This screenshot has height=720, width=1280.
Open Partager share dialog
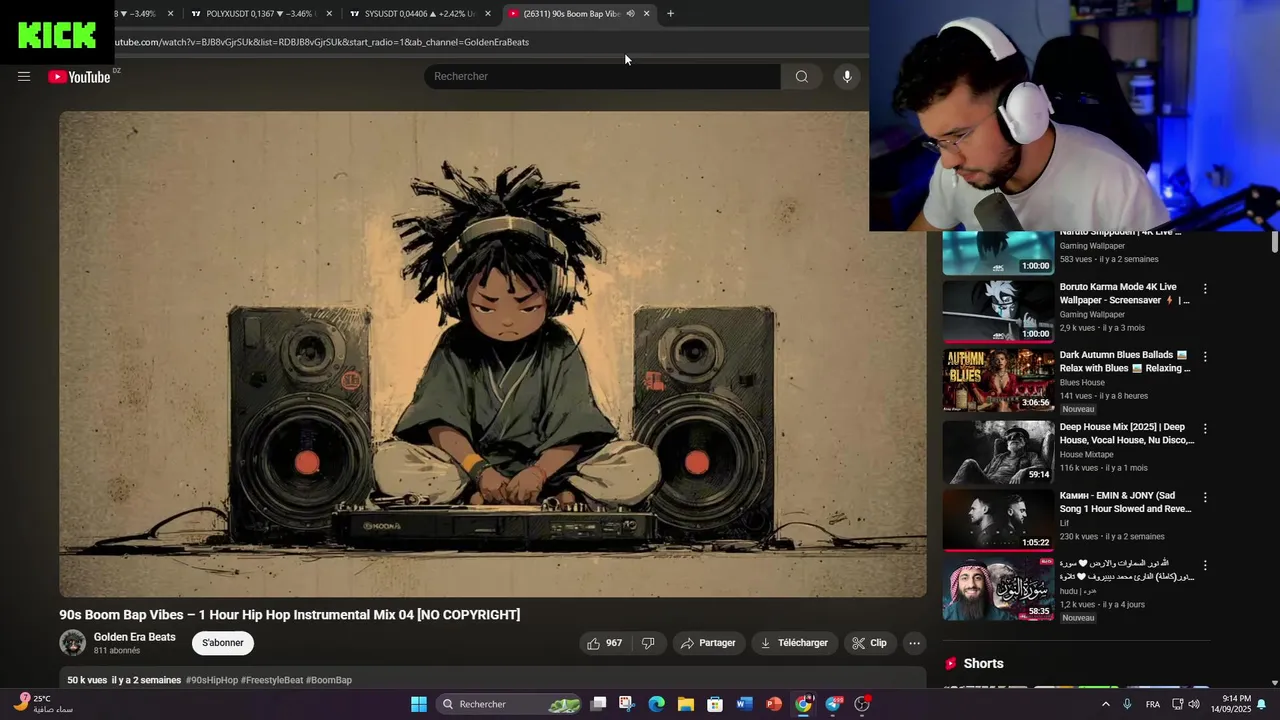pyautogui.click(x=708, y=643)
